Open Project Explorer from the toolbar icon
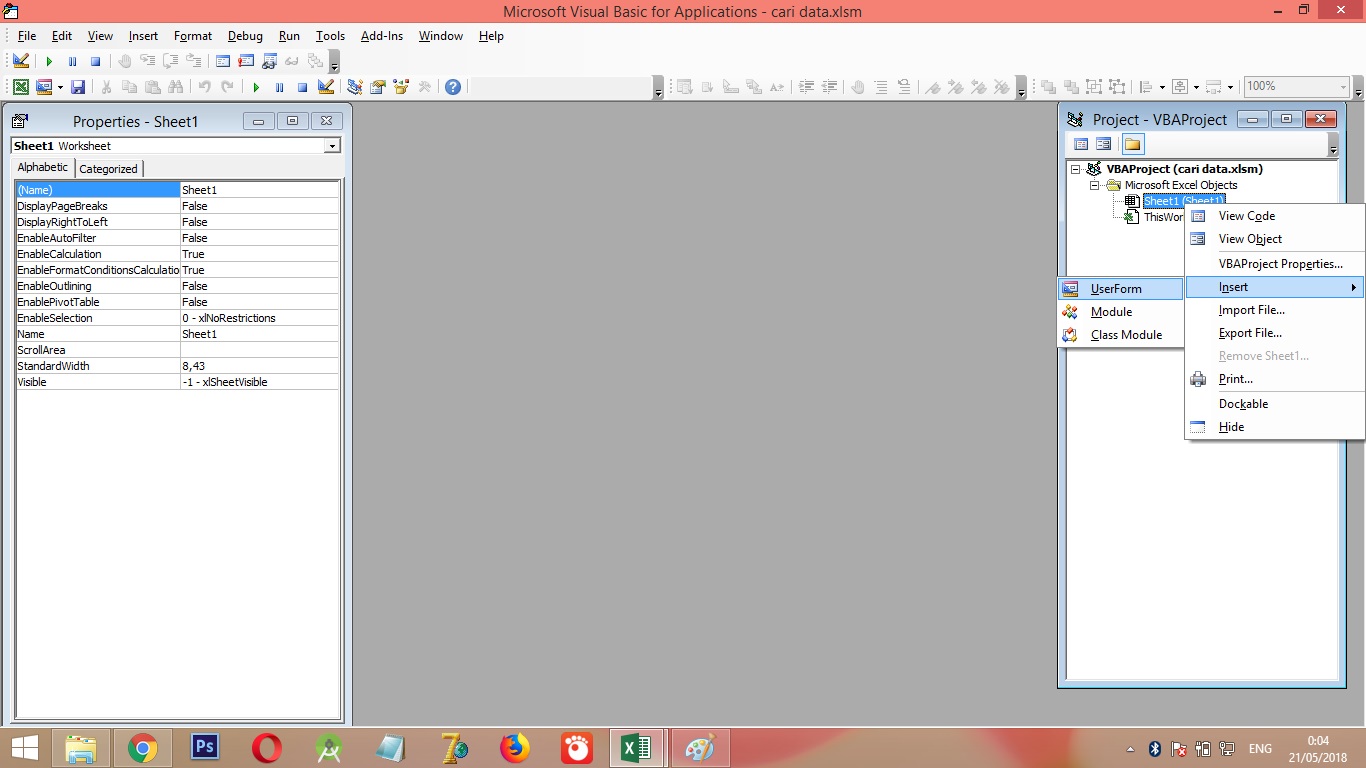The width and height of the screenshot is (1366, 768). pyautogui.click(x=354, y=87)
